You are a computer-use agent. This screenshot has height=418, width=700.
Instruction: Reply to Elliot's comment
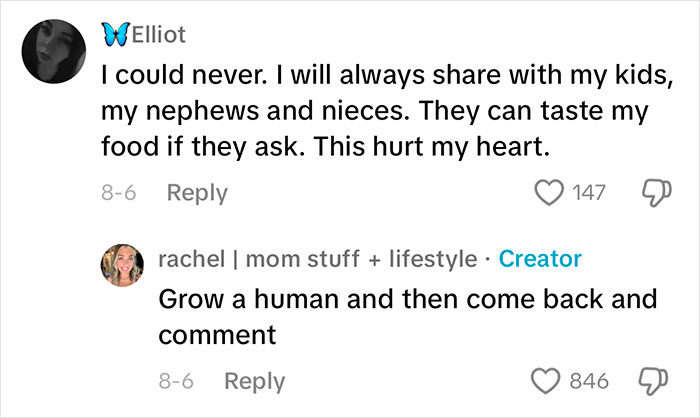click(195, 193)
